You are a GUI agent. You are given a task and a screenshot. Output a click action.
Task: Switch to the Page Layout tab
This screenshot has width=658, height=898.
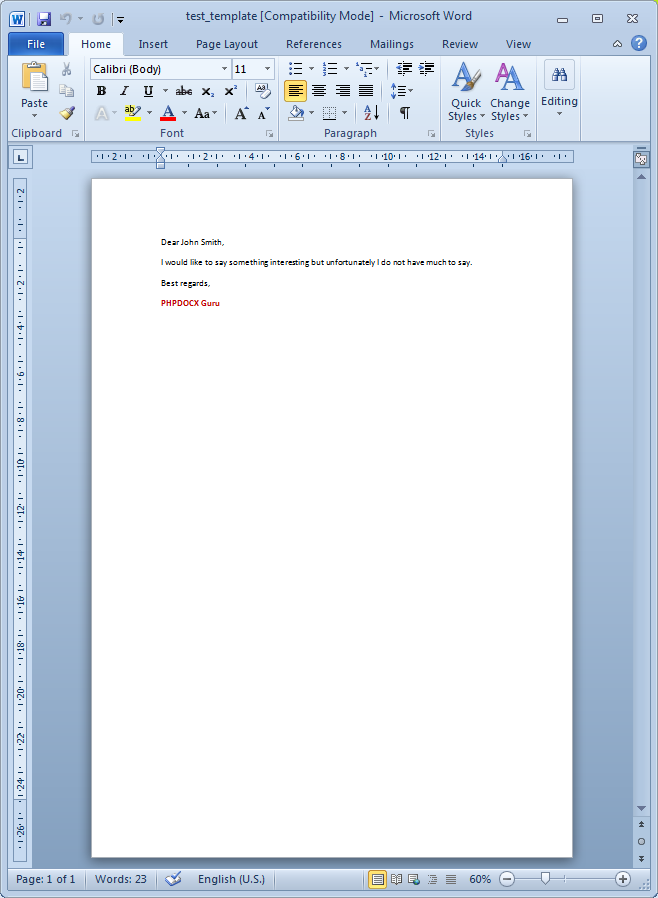click(227, 44)
